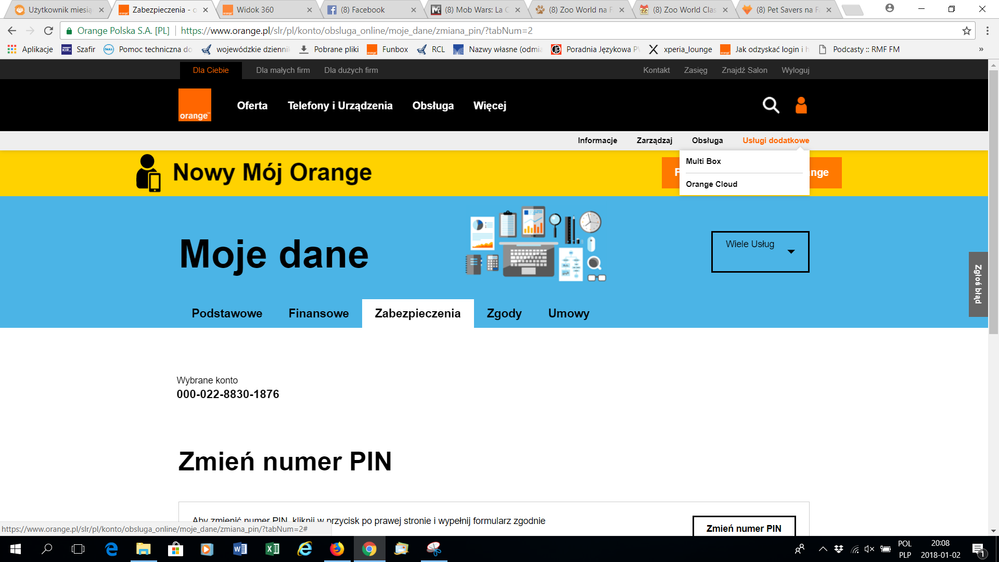Click Wyloguj to log out
The image size is (999, 562).
pos(795,70)
